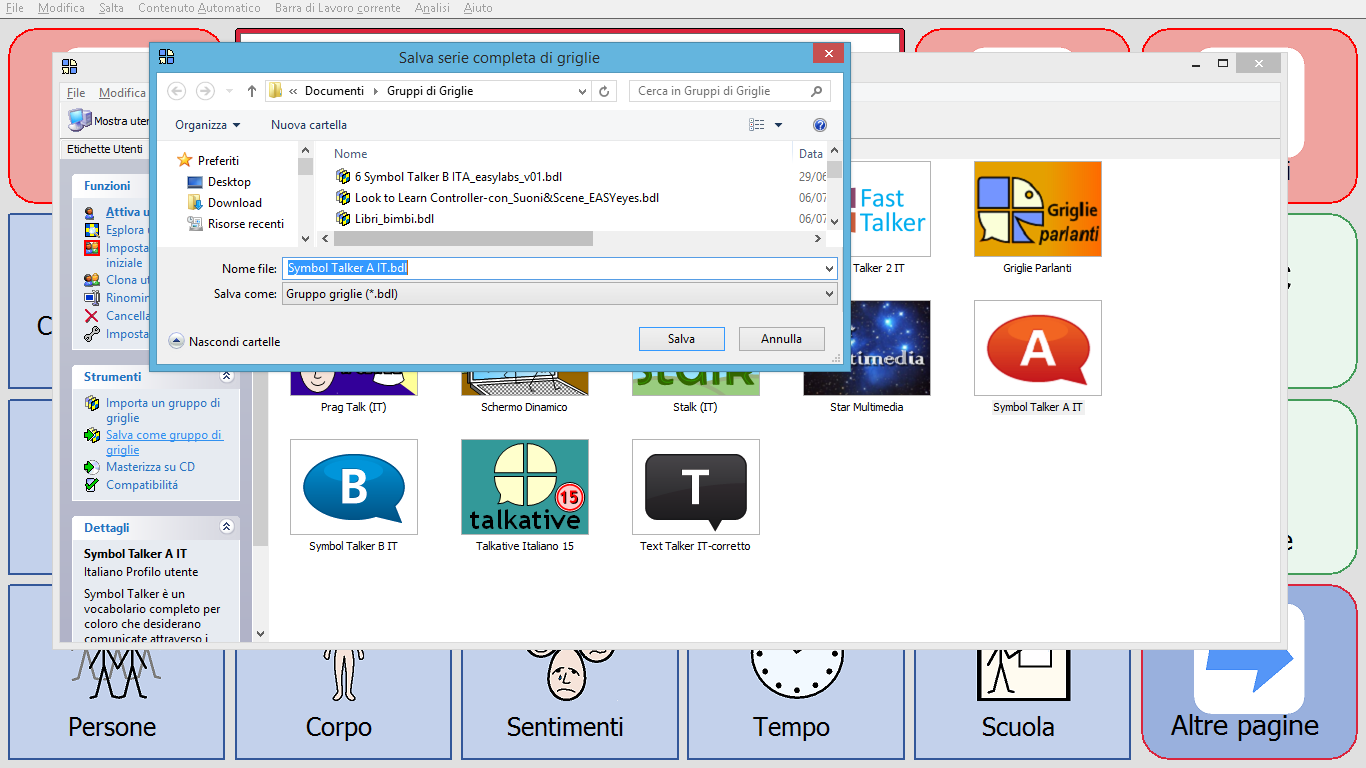Select the Libri_bimbi.bdl file
Viewport: 1366px width, 768px height.
pyautogui.click(x=385, y=219)
